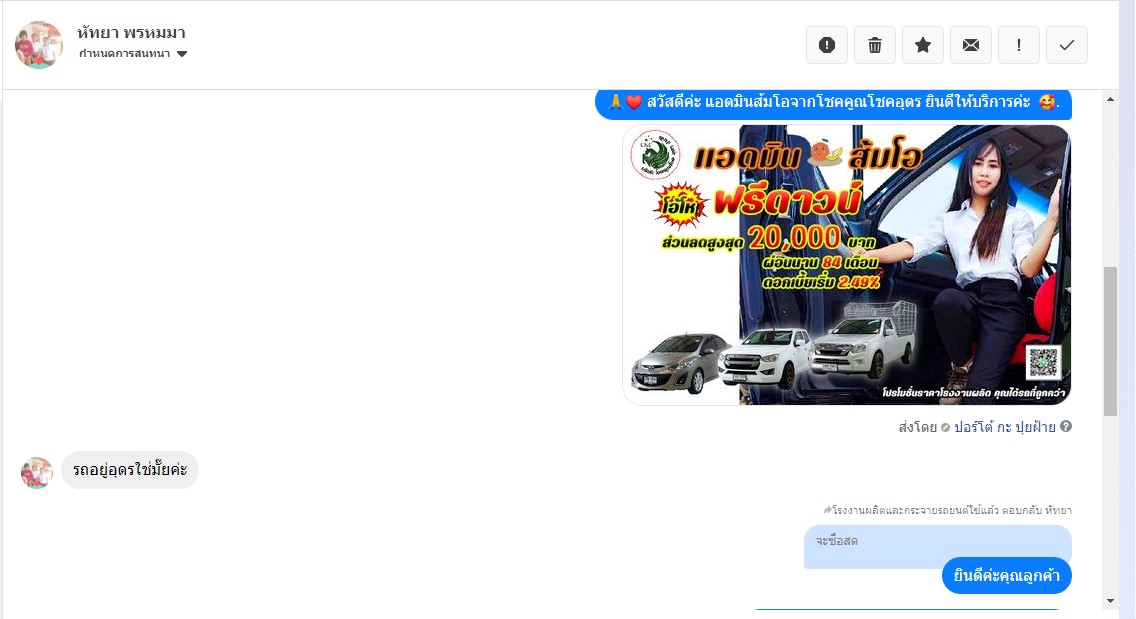Click sender name ปอร์โต้ กะ ปุยฝ้าย

(x=1004, y=427)
